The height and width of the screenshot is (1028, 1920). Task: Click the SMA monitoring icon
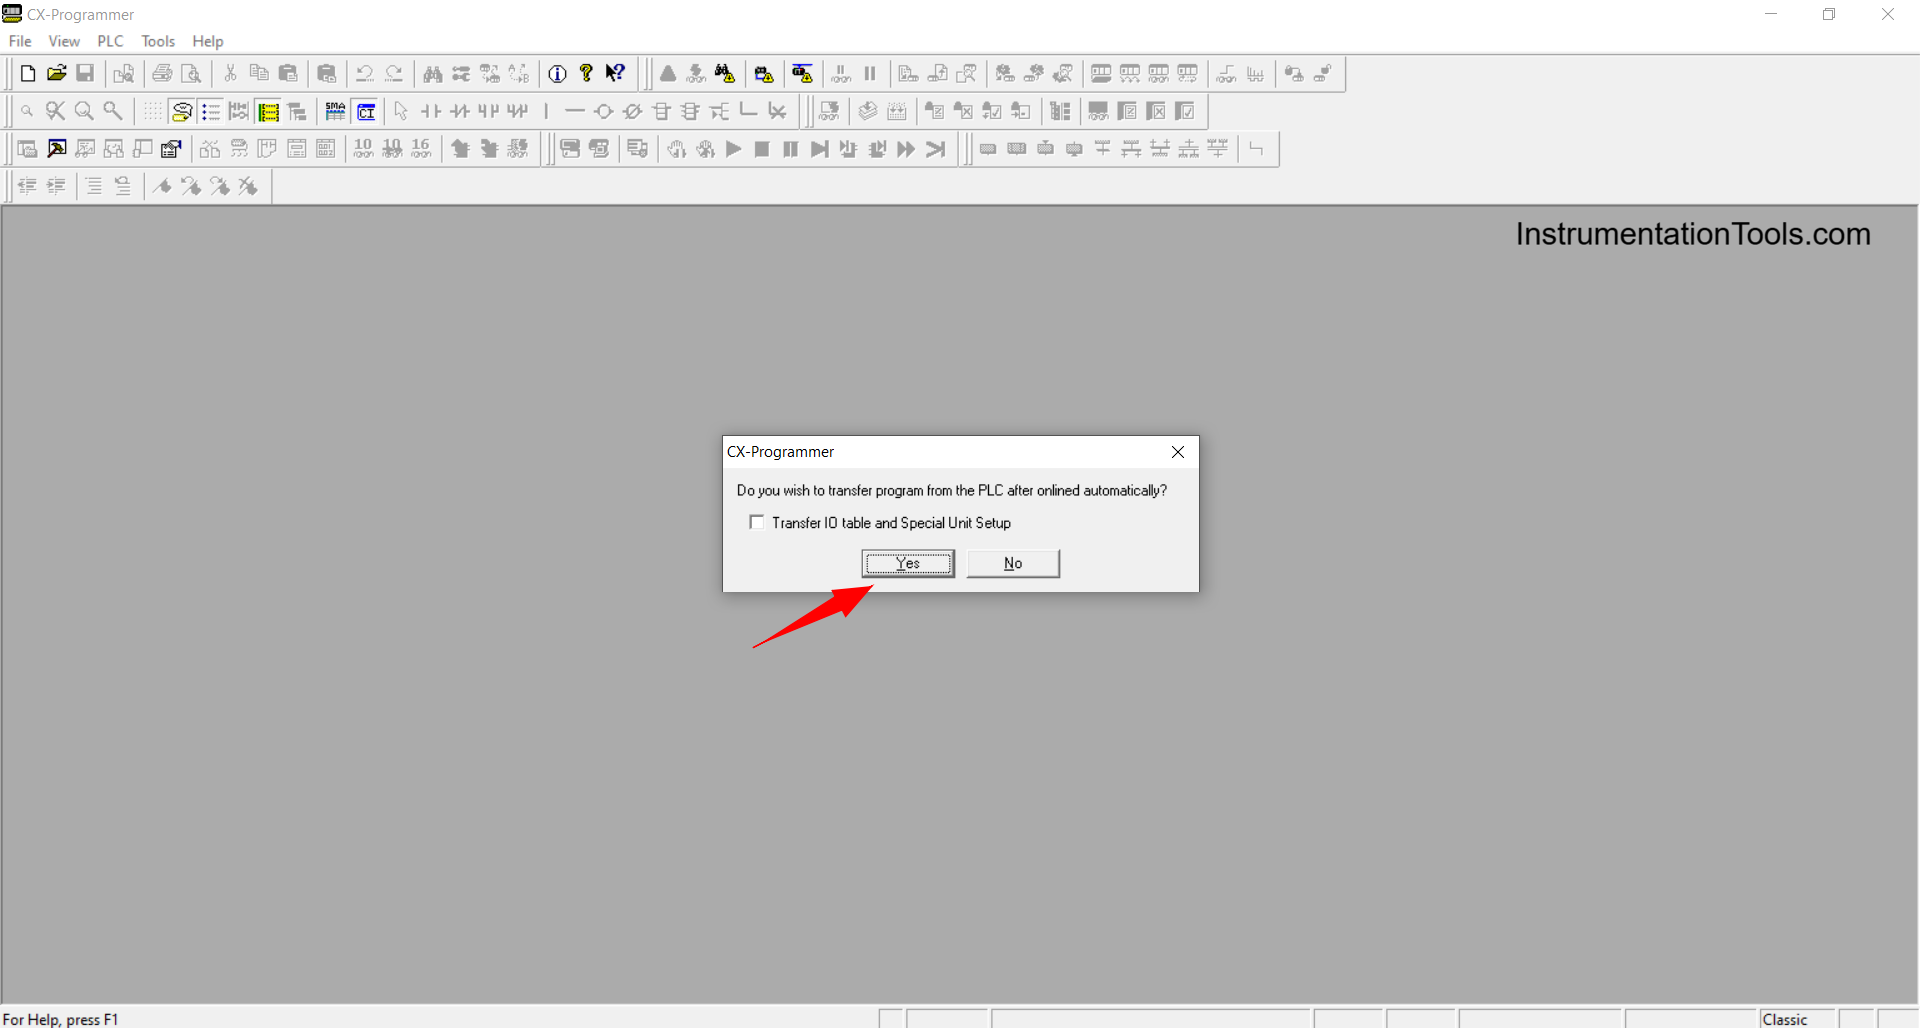336,111
